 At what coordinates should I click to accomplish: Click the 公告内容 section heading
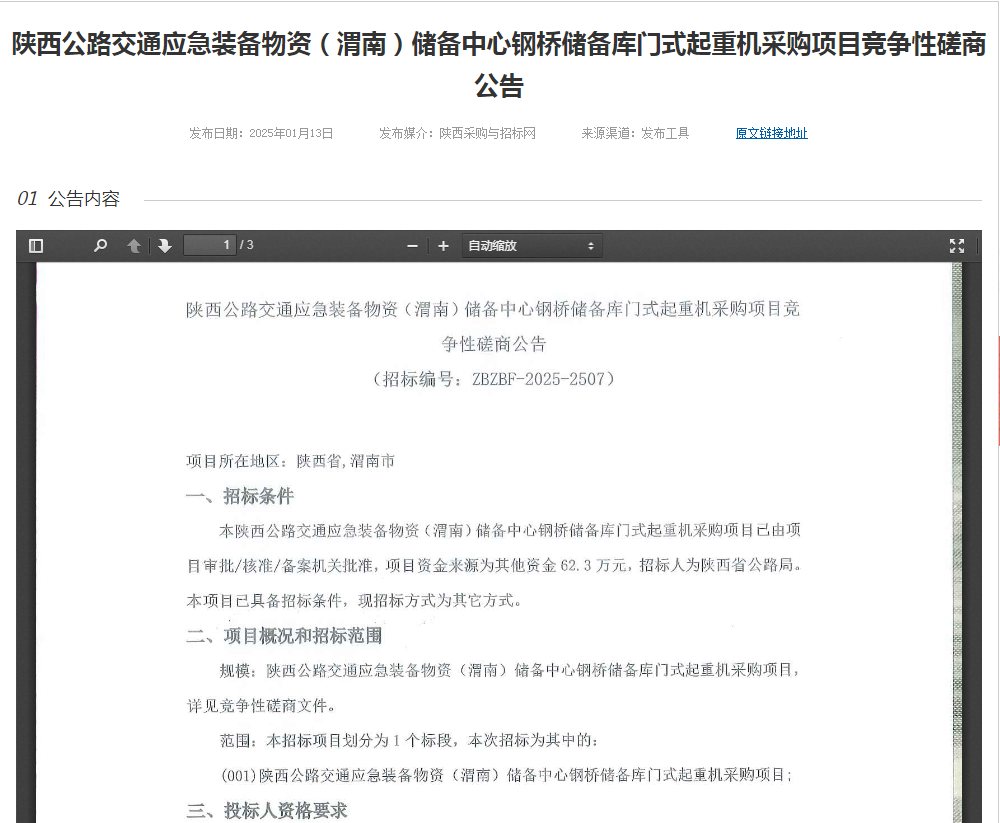pyautogui.click(x=84, y=199)
